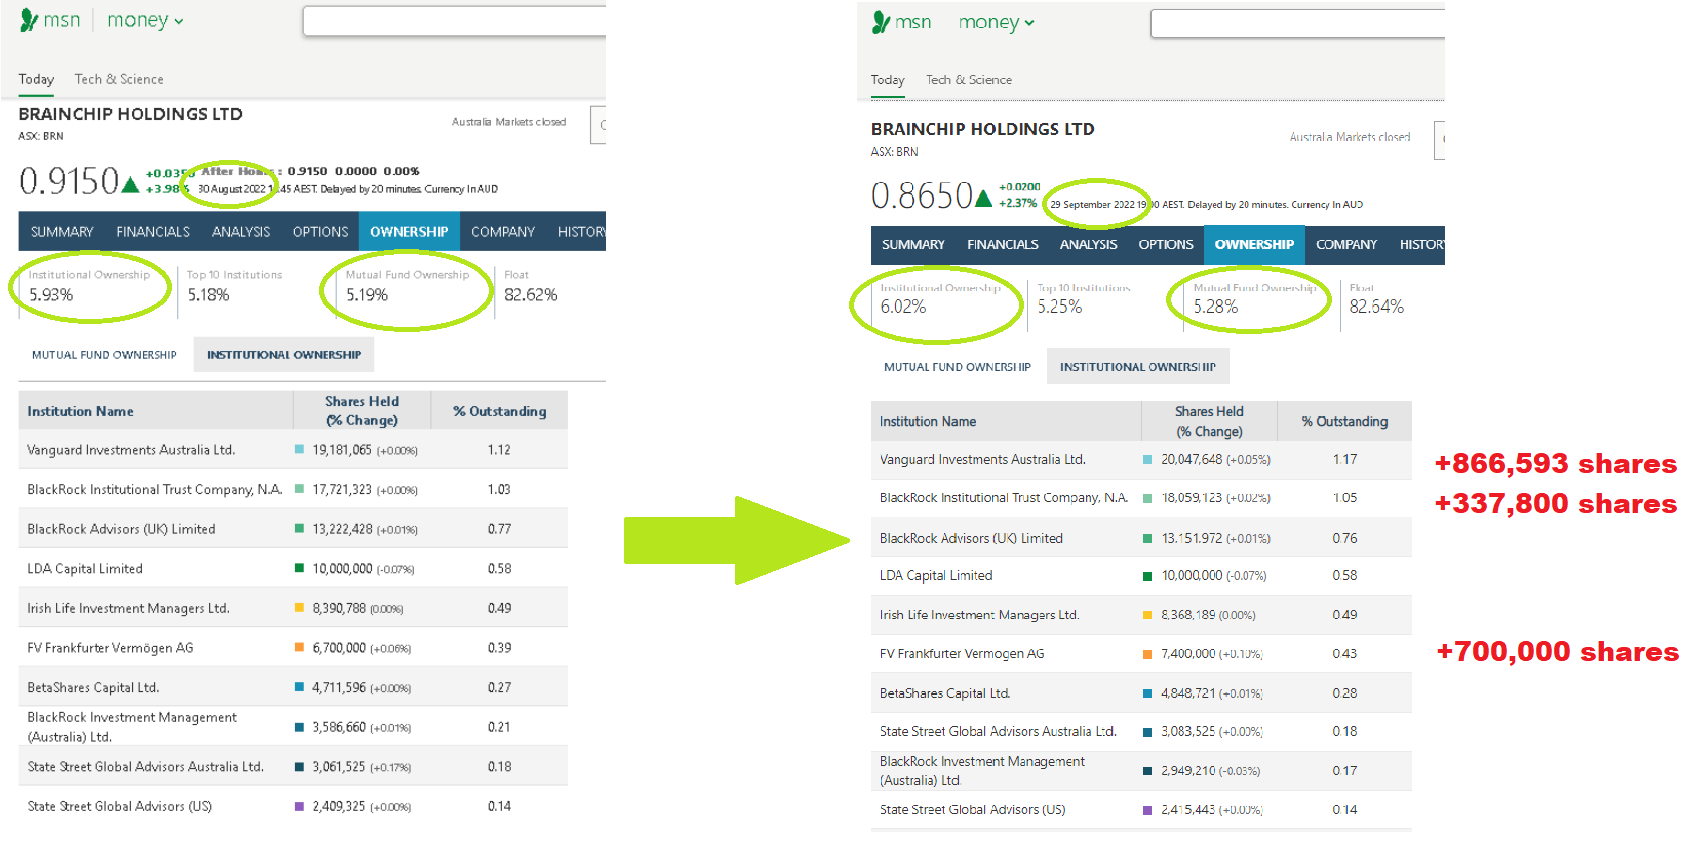
Task: Click the msn butterfly logo in left screenshot
Action: pos(29,20)
